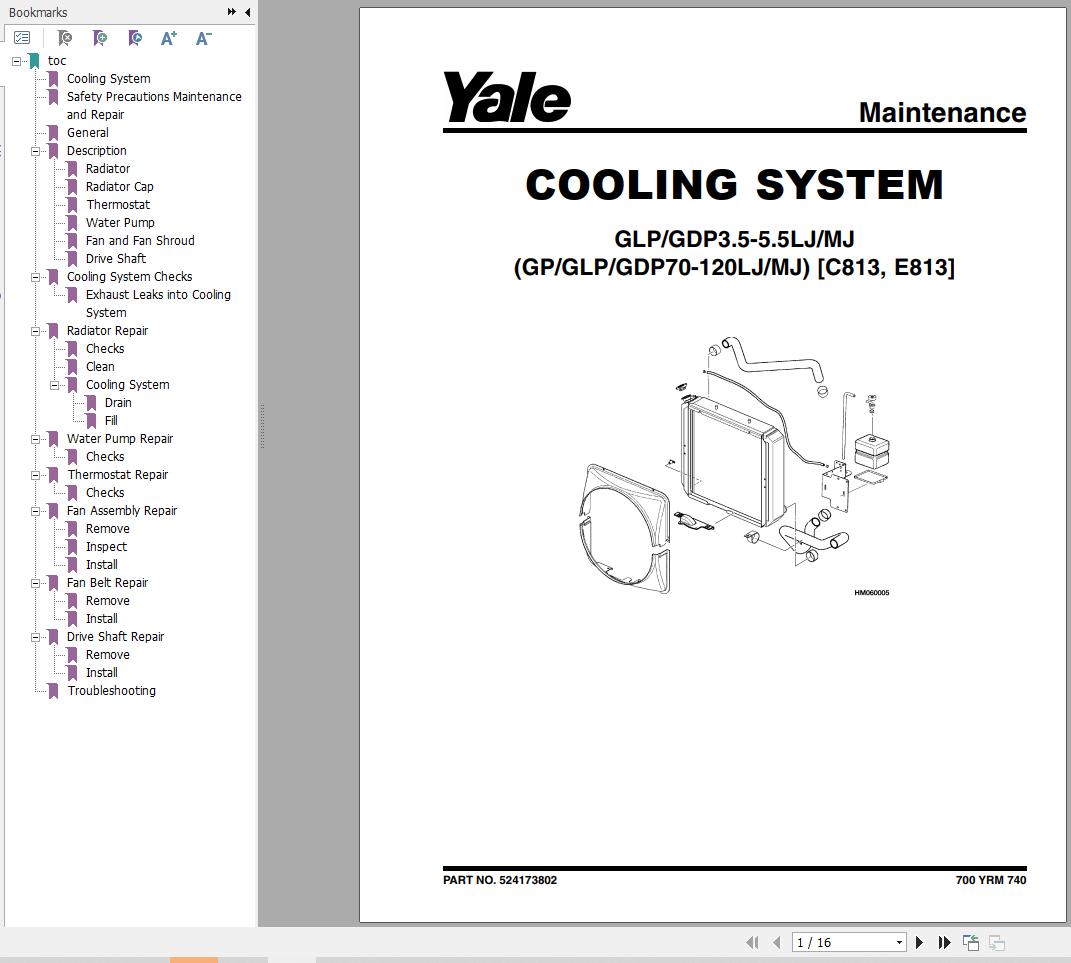Click the find current bookmark icon
This screenshot has width=1071, height=963.
[x=135, y=38]
